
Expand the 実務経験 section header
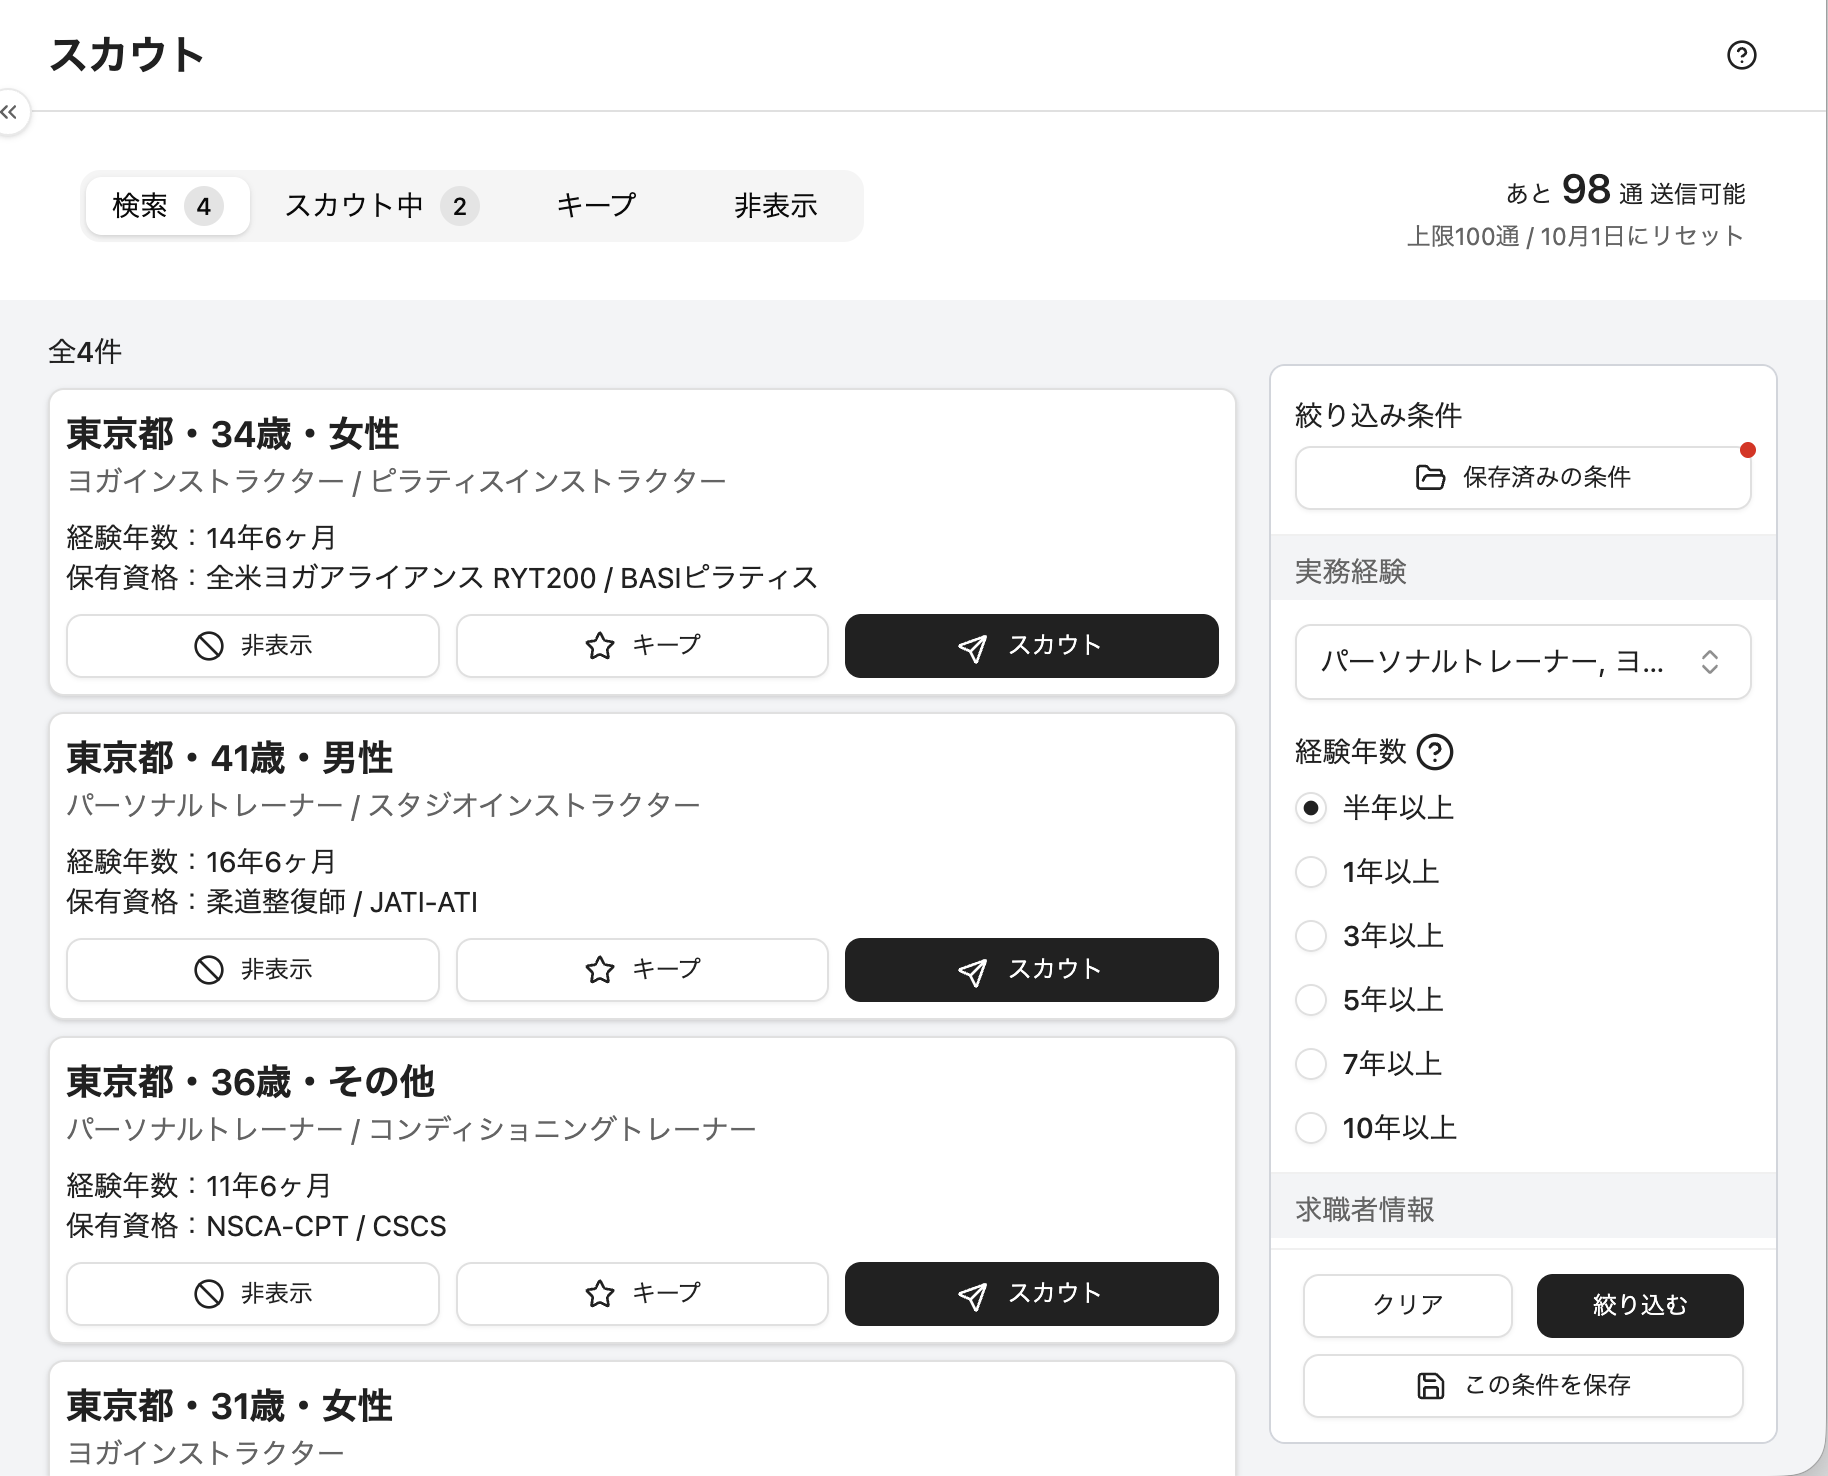pyautogui.click(x=1523, y=572)
